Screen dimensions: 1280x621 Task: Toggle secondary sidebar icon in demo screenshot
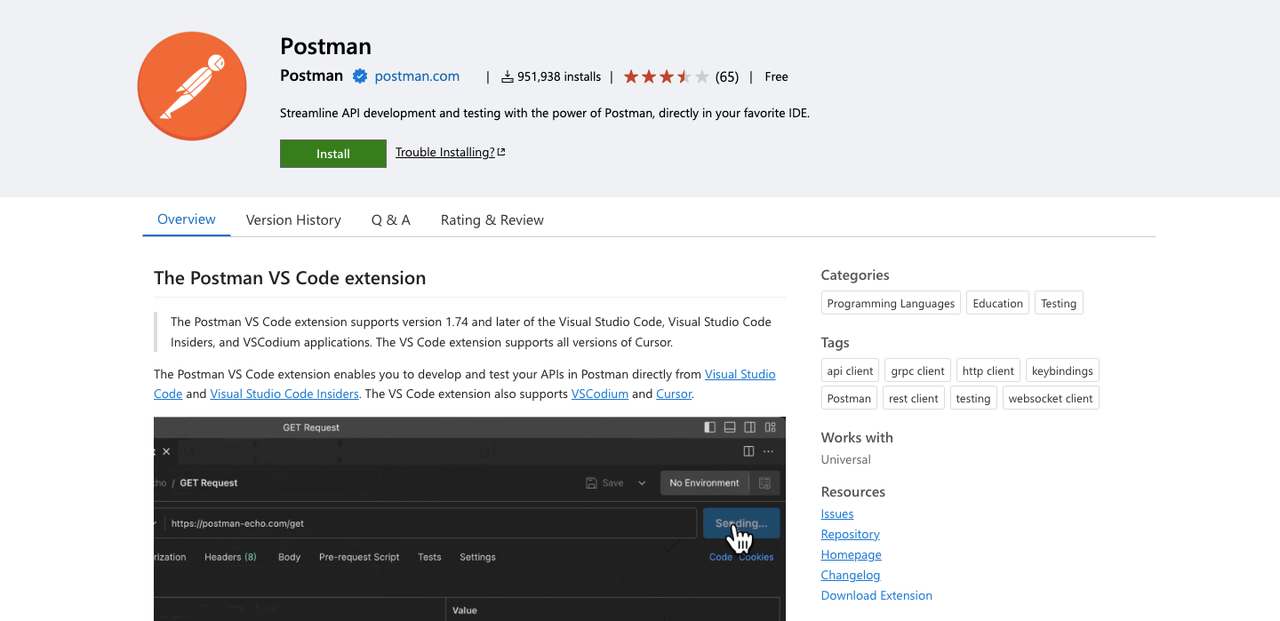[750, 427]
